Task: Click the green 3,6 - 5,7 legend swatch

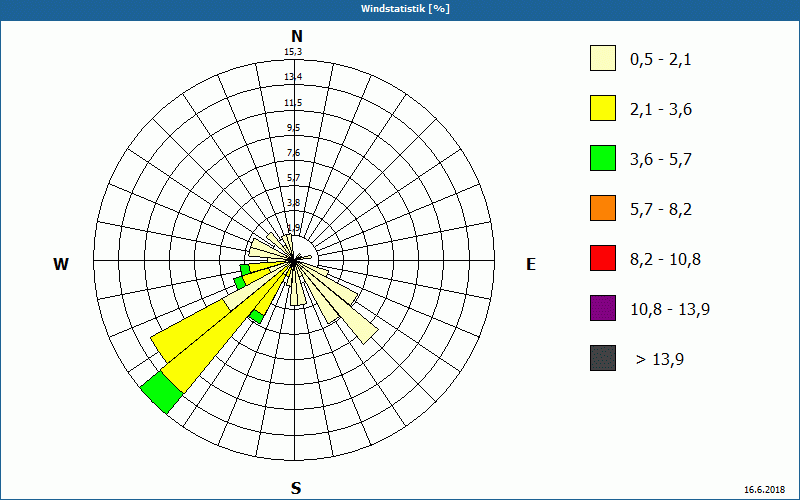Action: point(603,158)
